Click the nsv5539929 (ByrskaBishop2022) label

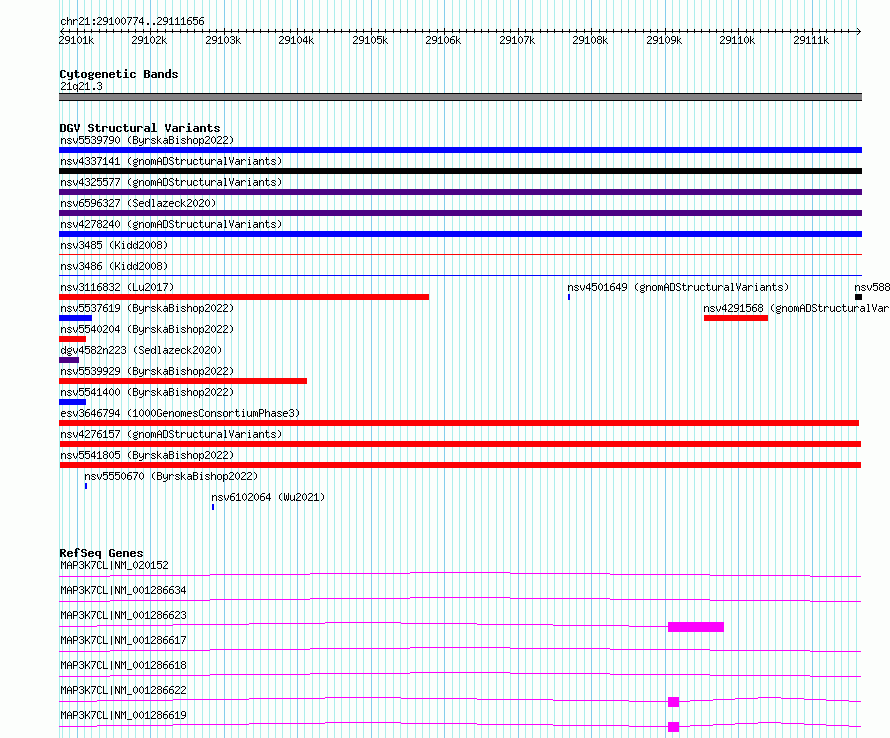click(147, 371)
